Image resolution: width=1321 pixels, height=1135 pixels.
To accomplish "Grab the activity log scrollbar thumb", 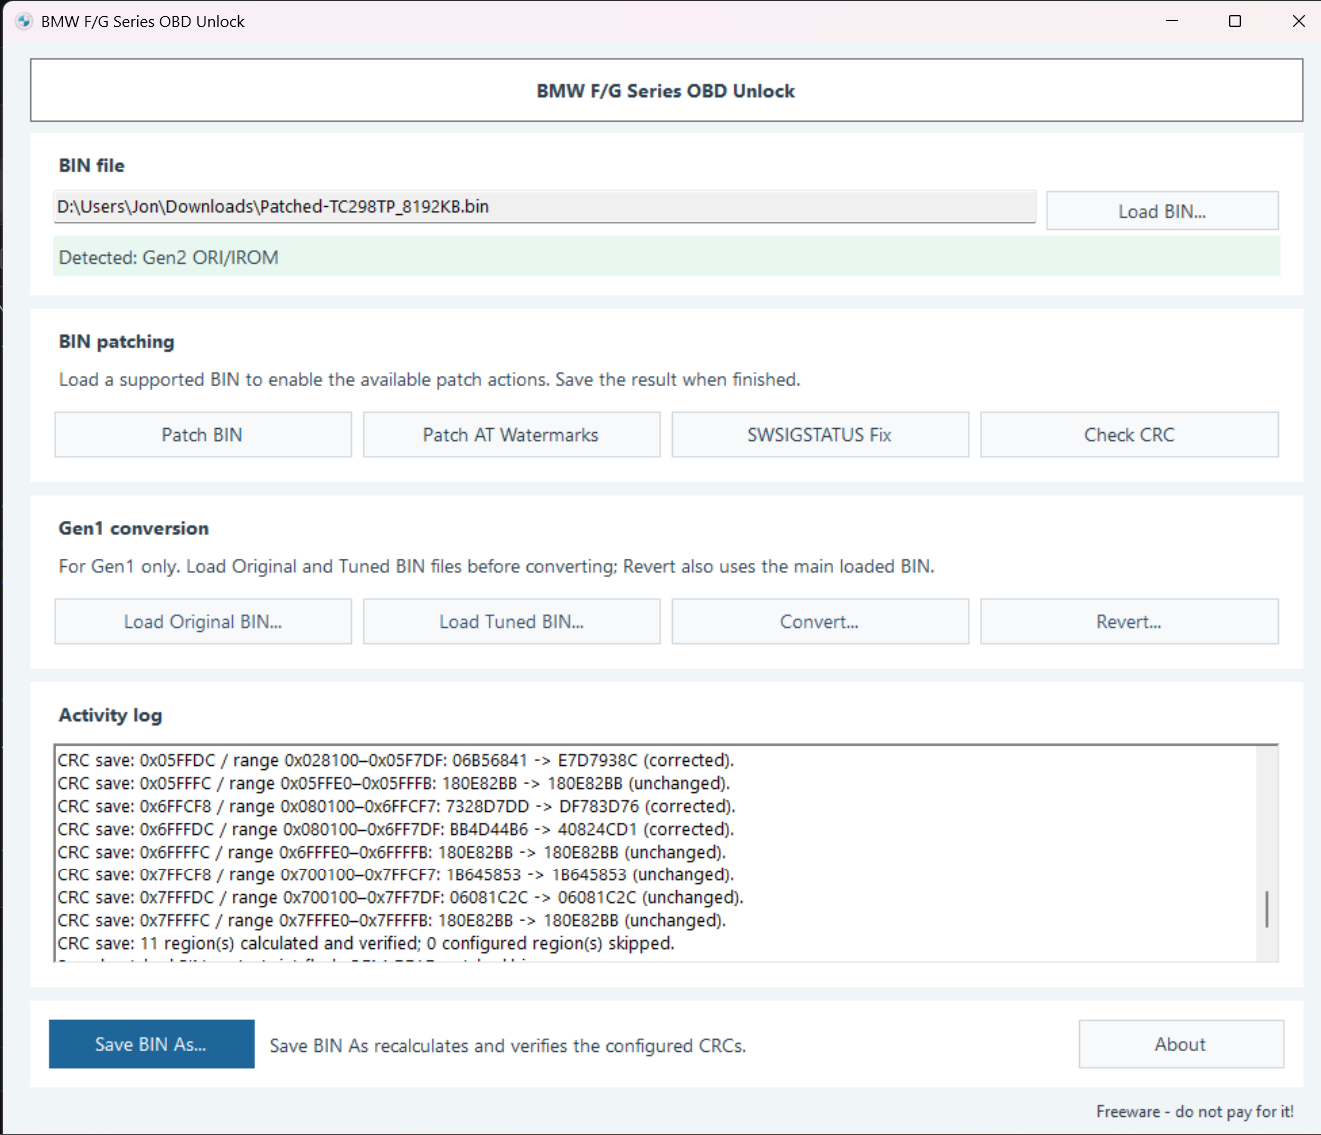I will click(x=1267, y=909).
